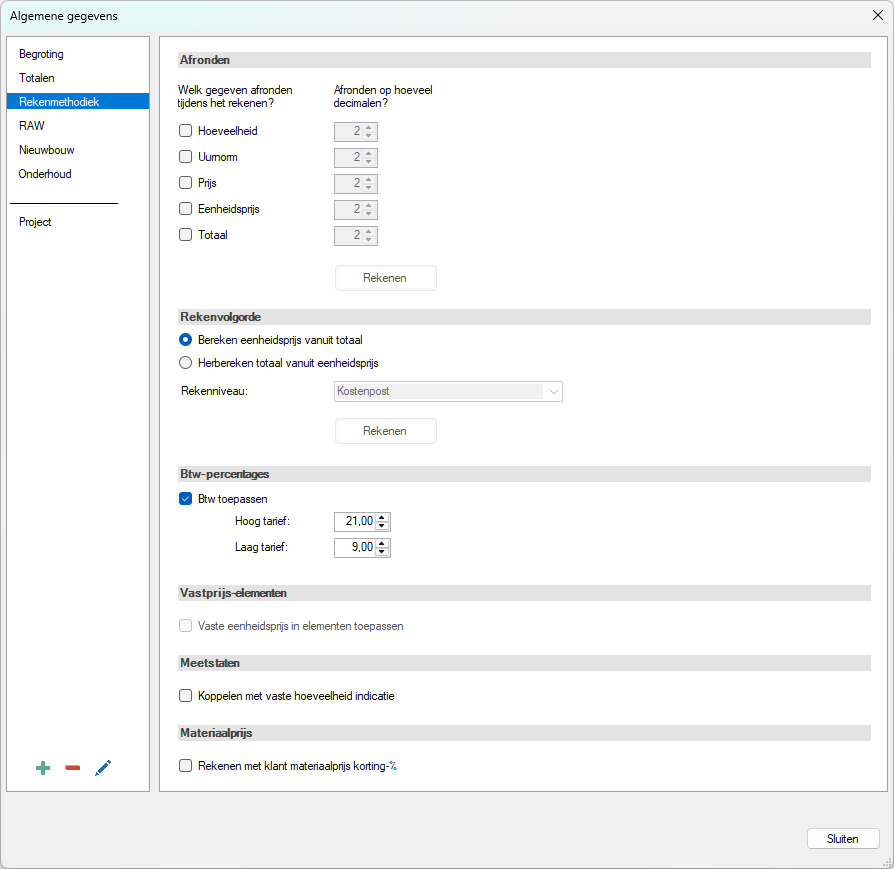
Task: Go to the Project section
Action: (x=35, y=222)
